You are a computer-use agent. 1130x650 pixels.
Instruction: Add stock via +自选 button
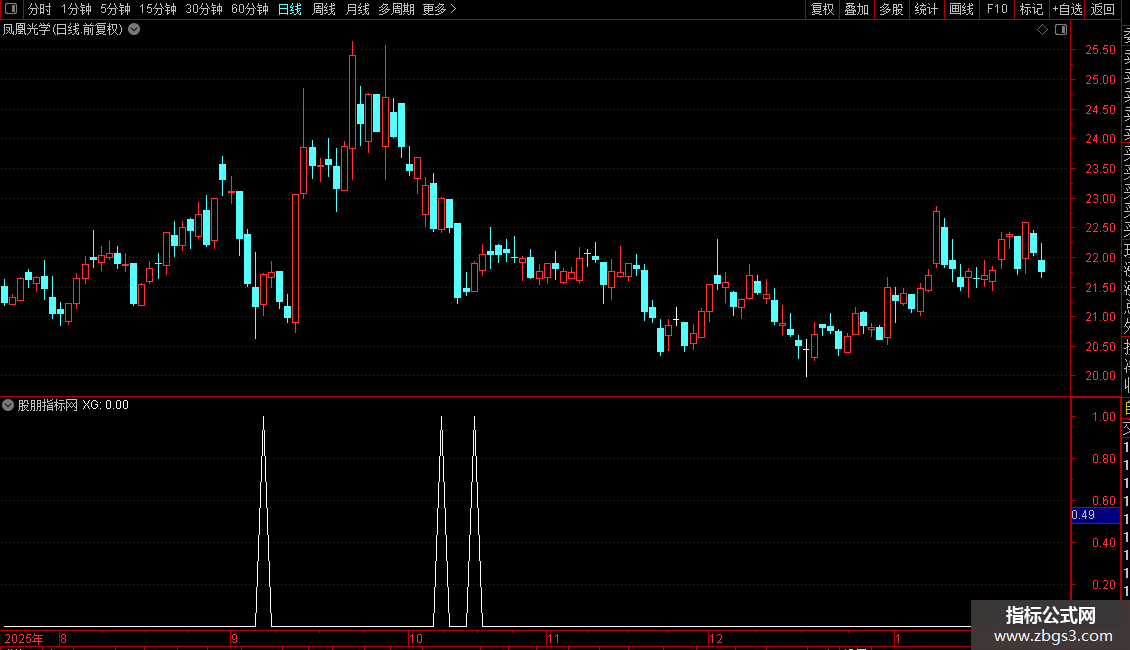pos(1067,9)
